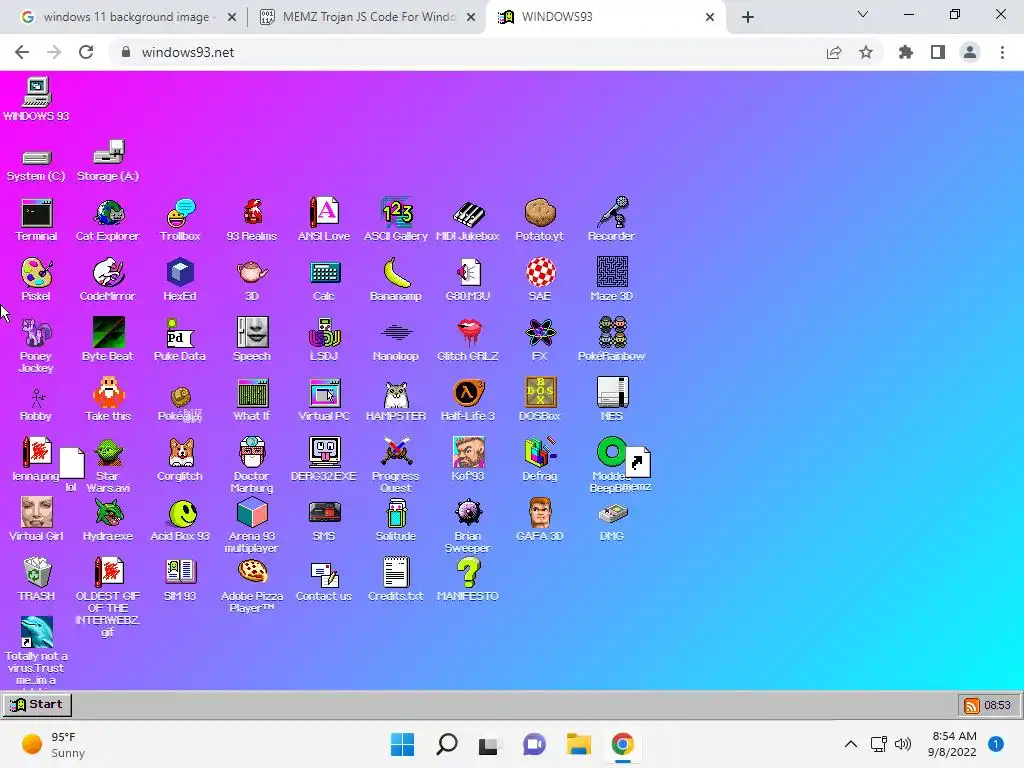Launch Maze 3D icon

[611, 280]
